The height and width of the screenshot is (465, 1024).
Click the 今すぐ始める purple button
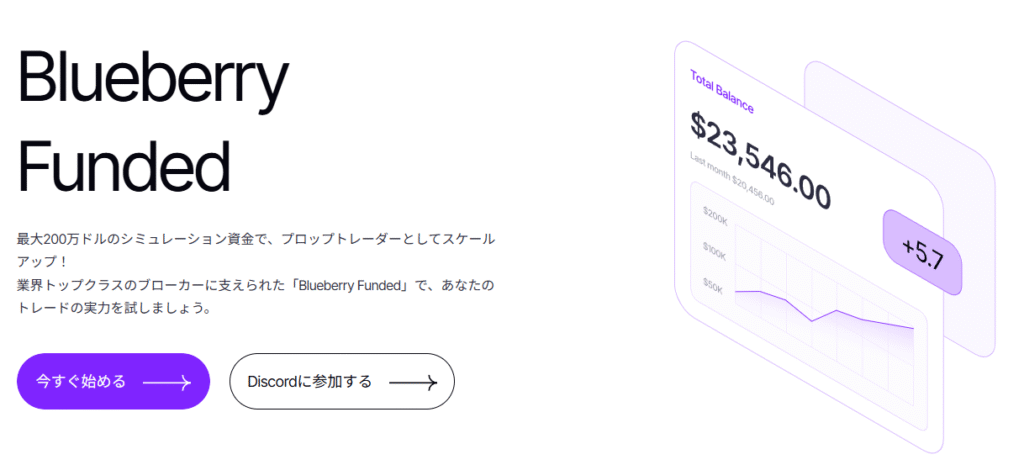(113, 381)
